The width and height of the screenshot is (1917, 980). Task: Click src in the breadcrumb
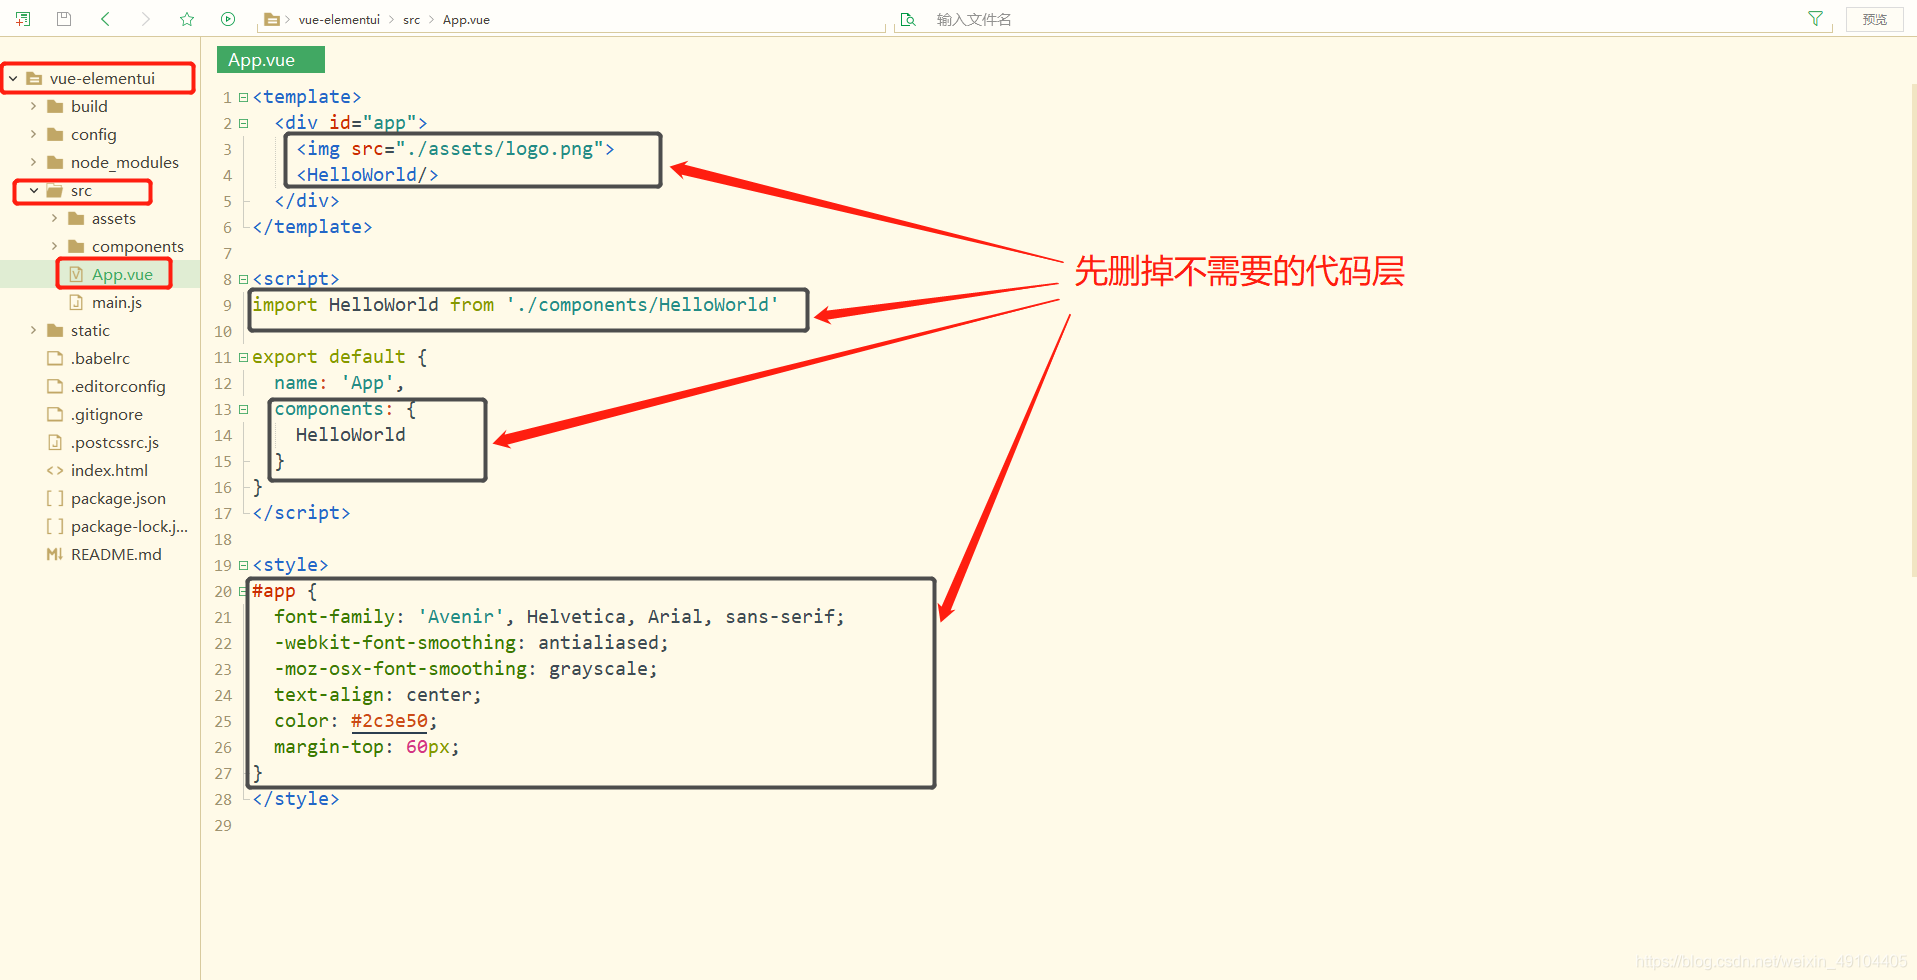pos(411,19)
